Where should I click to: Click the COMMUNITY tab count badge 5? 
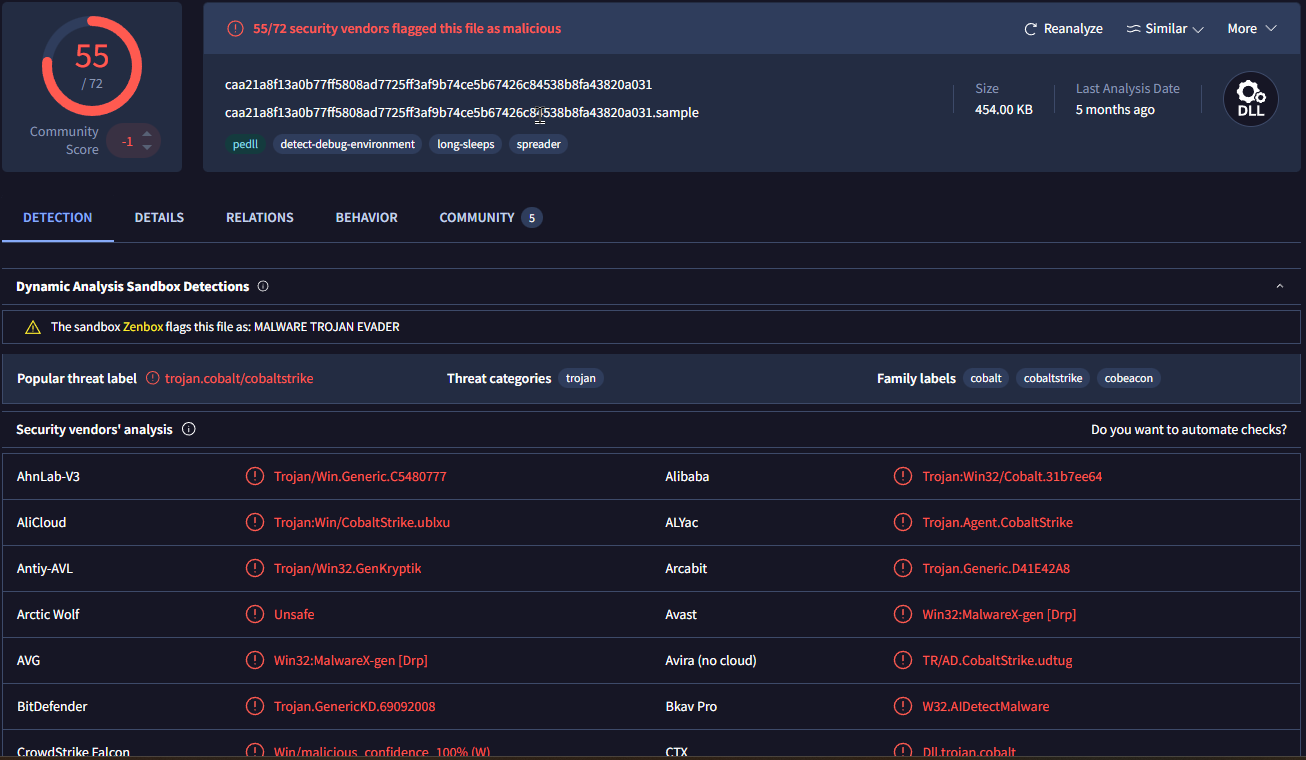pos(532,217)
